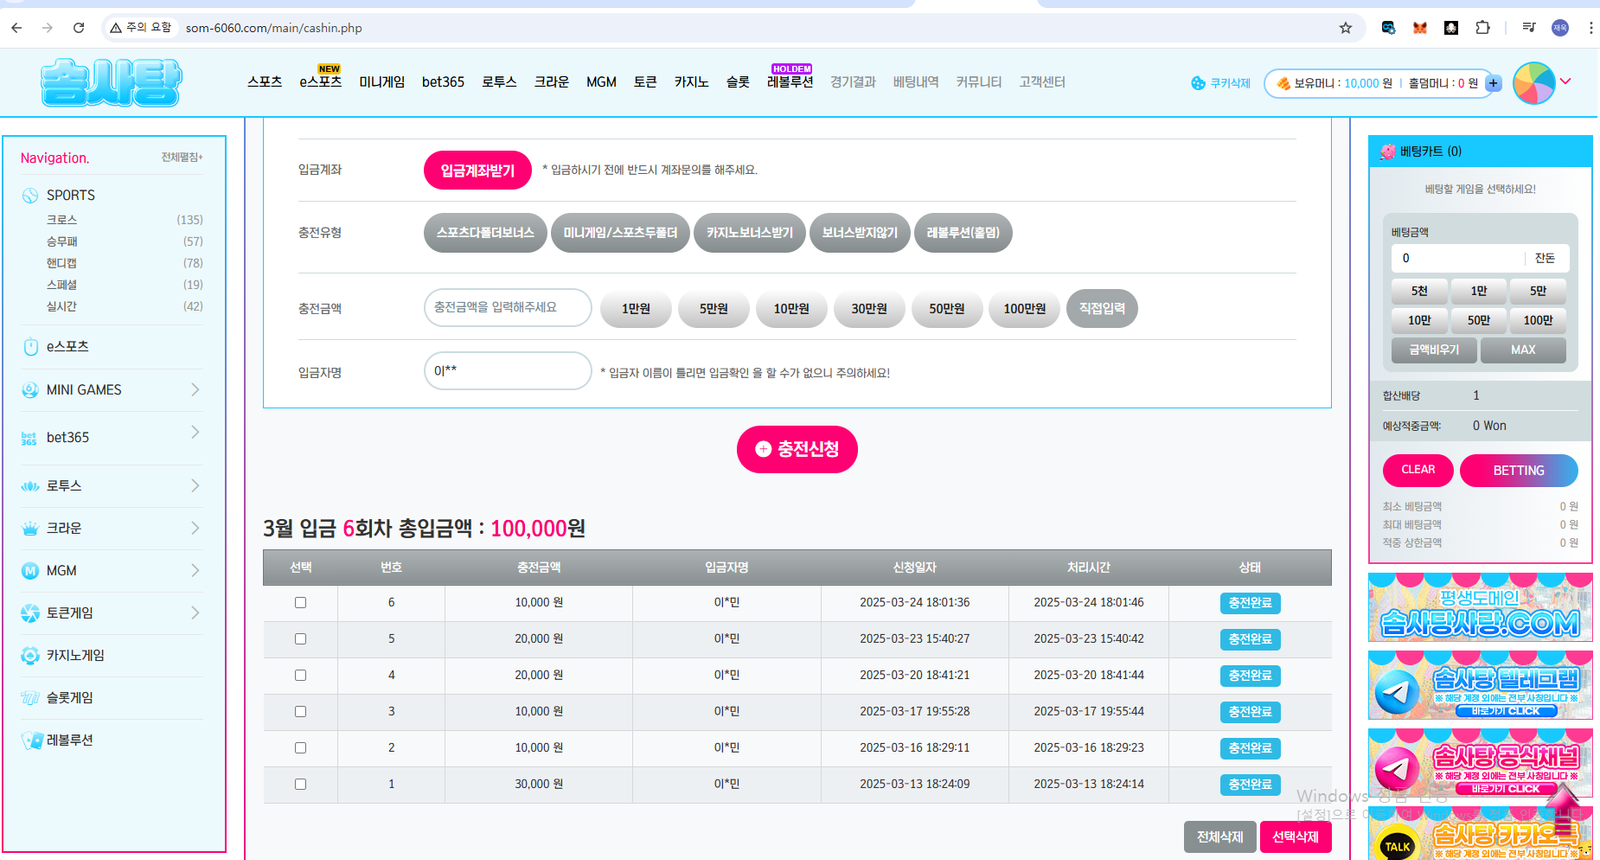Image resolution: width=1600 pixels, height=860 pixels.
Task: Open the 카지노 top menu item
Action: [691, 82]
